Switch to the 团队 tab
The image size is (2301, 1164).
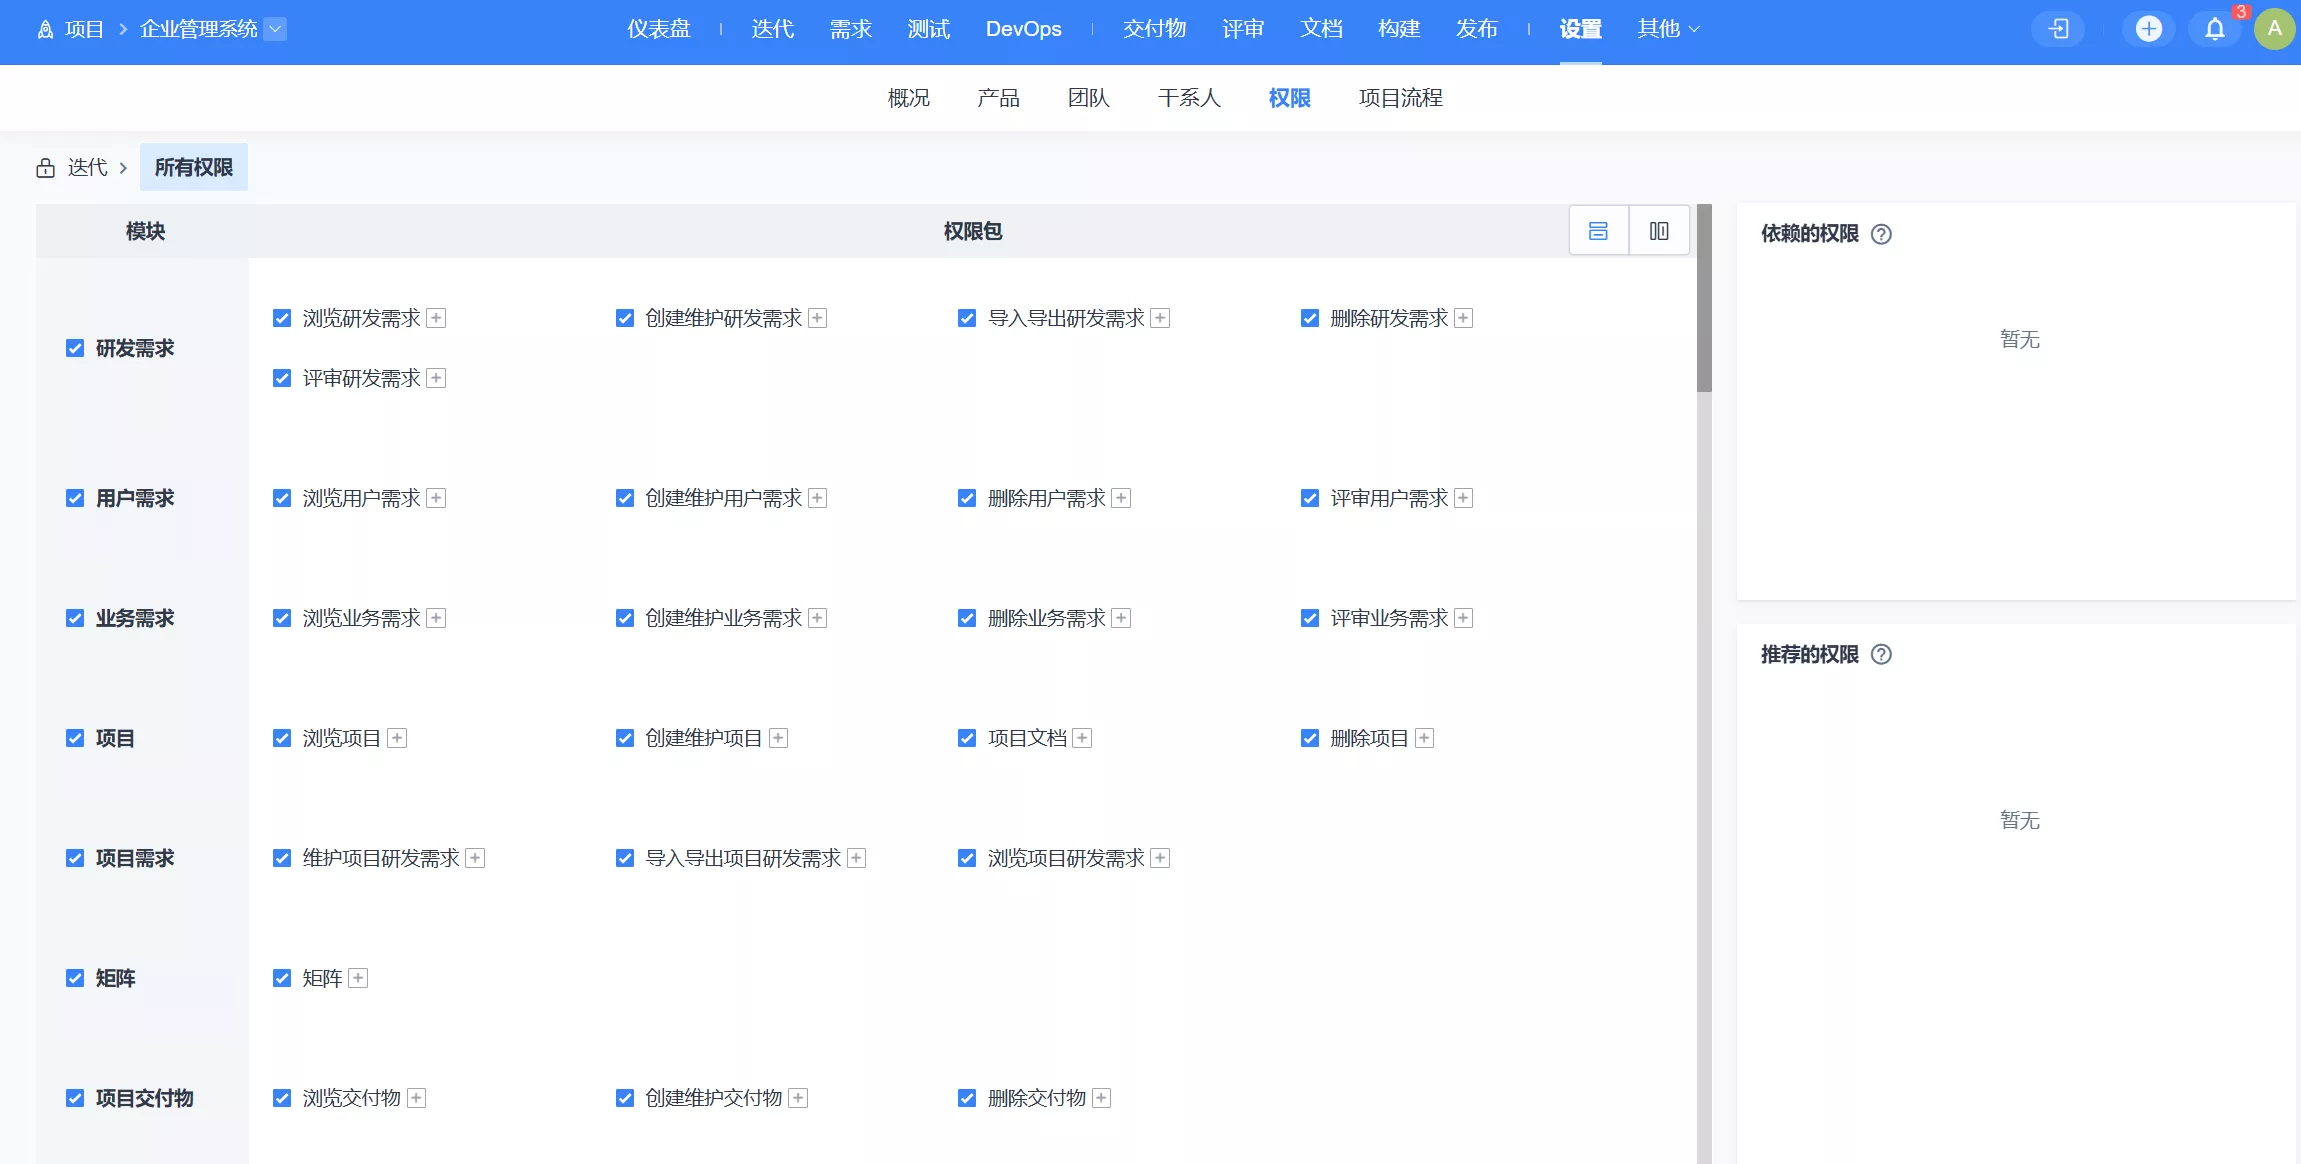tap(1088, 98)
